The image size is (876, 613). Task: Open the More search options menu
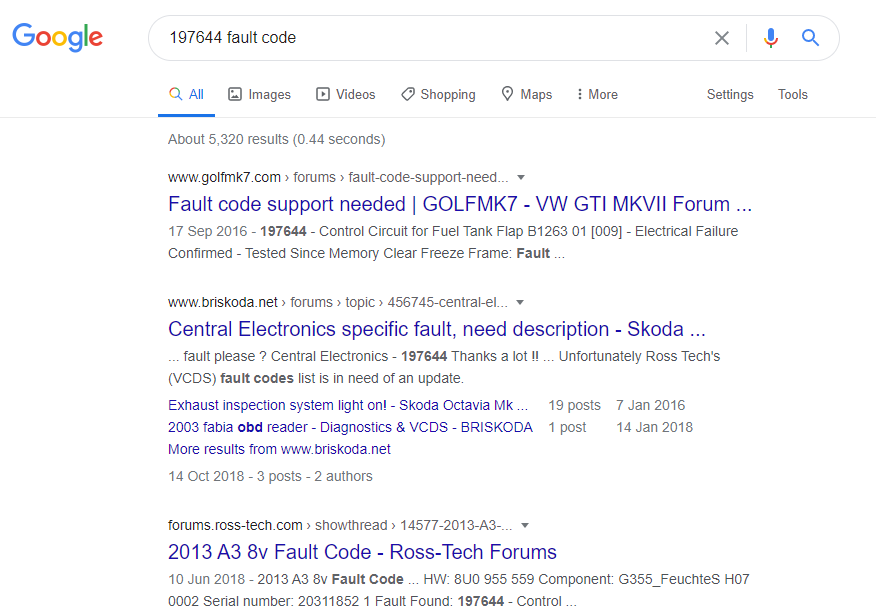[x=597, y=94]
